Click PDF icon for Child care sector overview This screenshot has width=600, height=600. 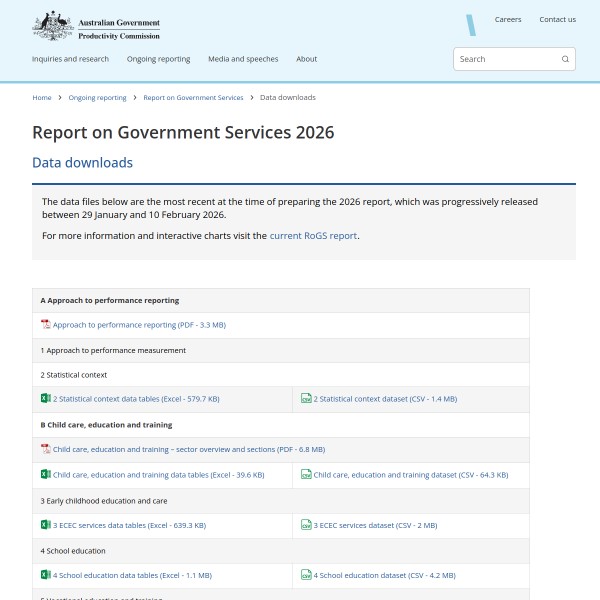click(46, 450)
